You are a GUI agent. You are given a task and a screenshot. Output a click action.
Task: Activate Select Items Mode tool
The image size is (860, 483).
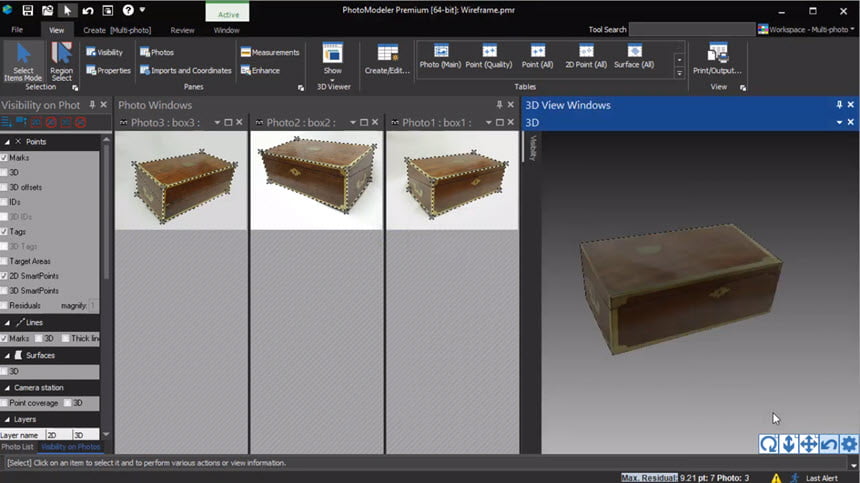(23, 62)
